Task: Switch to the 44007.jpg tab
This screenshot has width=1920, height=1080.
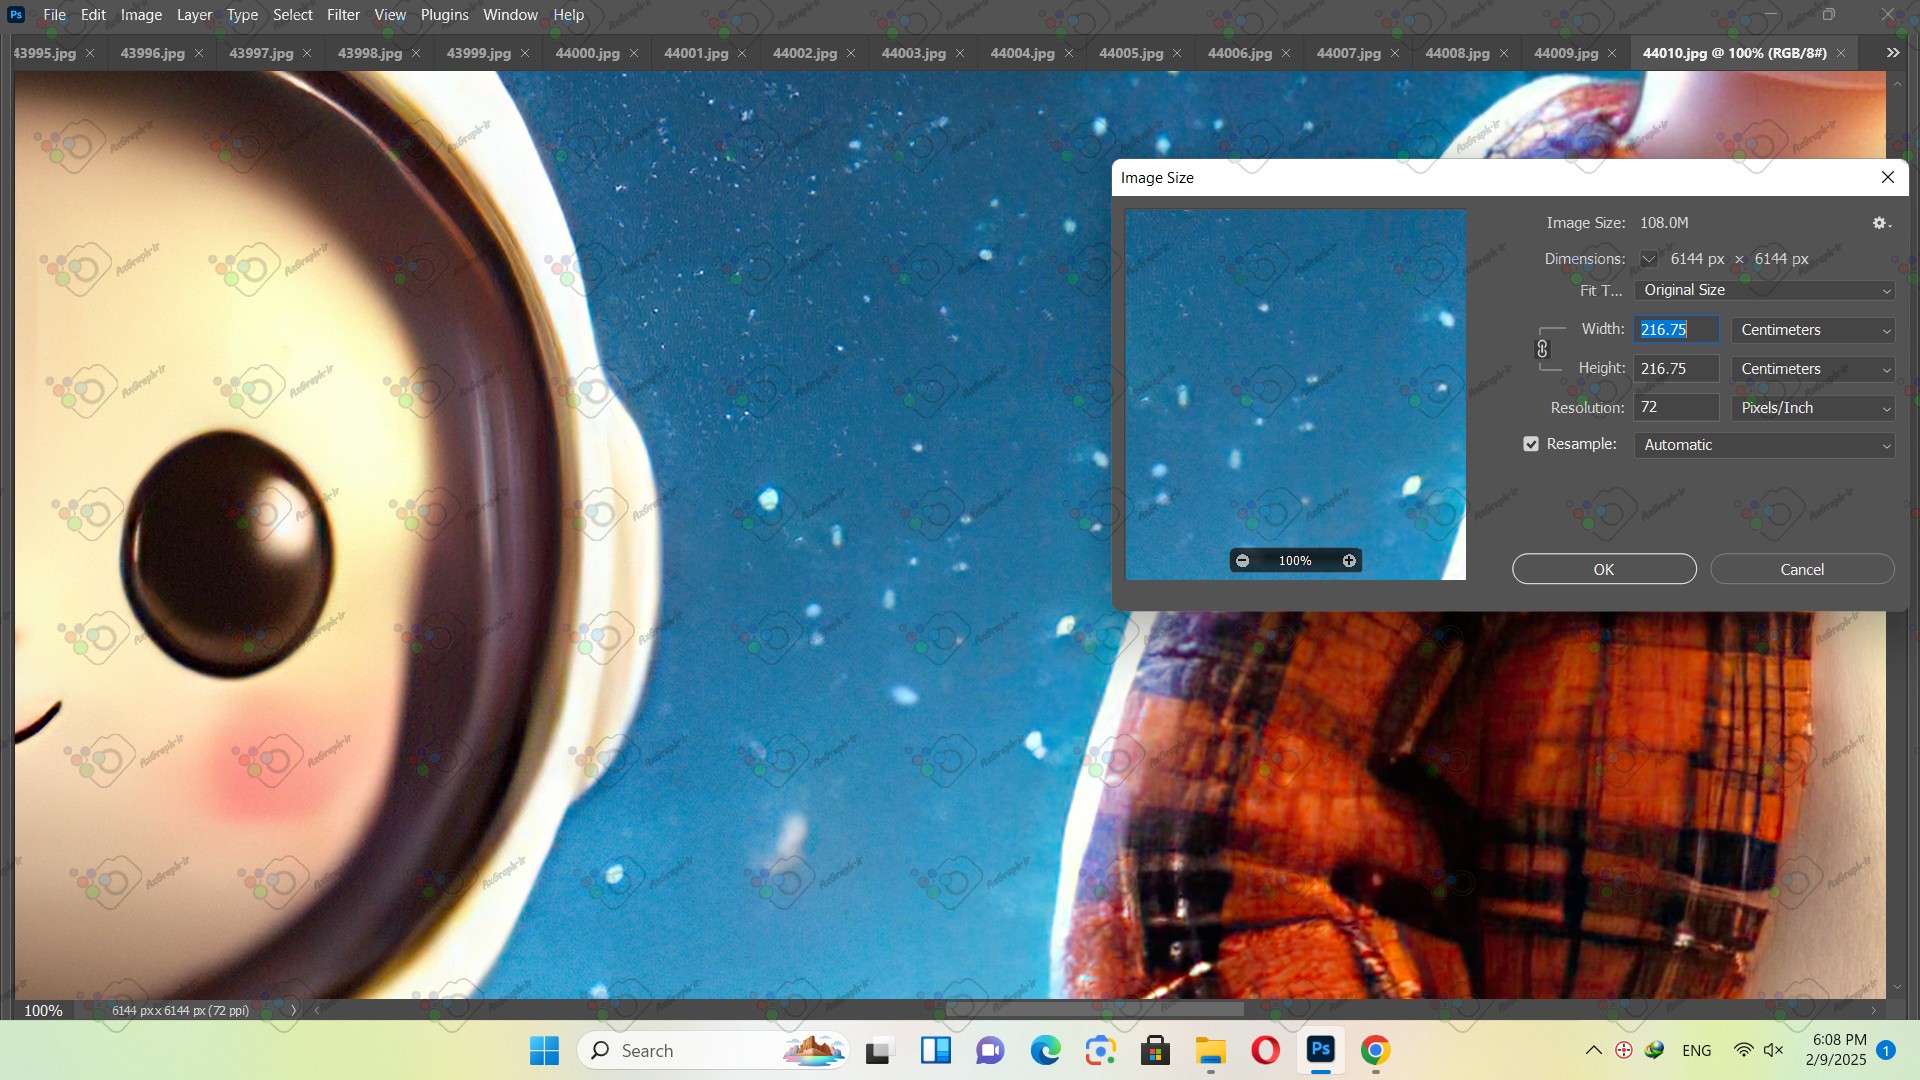Action: [x=1348, y=53]
